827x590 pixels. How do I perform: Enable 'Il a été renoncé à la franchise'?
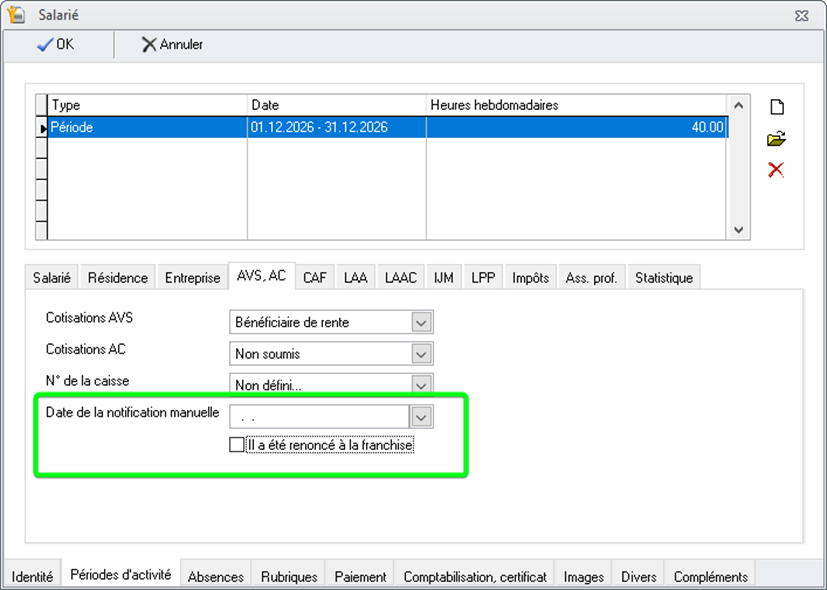tap(237, 445)
